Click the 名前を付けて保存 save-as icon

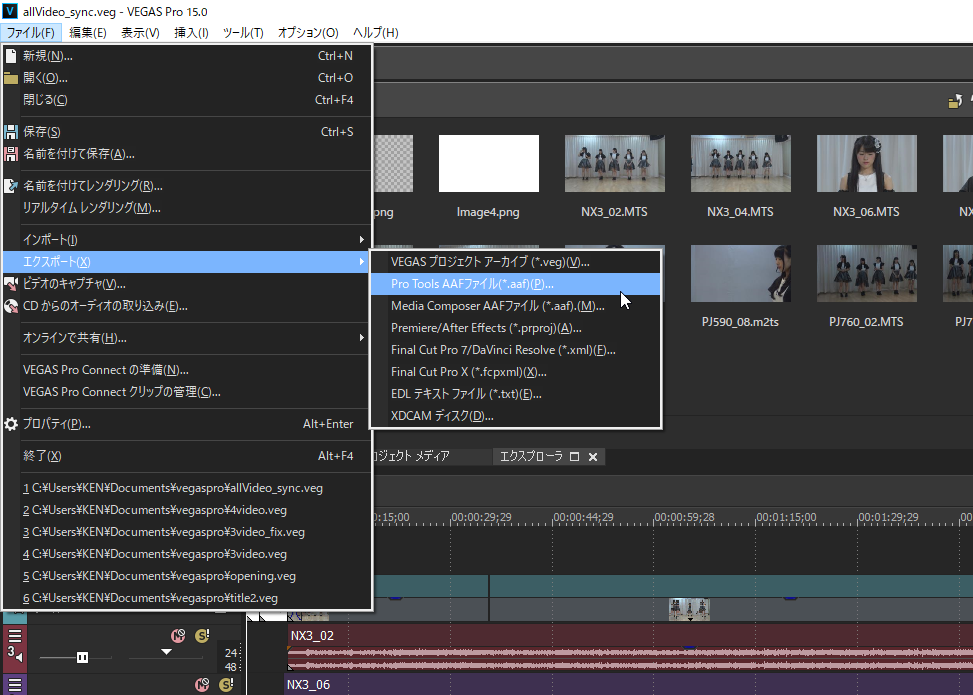pos(11,154)
